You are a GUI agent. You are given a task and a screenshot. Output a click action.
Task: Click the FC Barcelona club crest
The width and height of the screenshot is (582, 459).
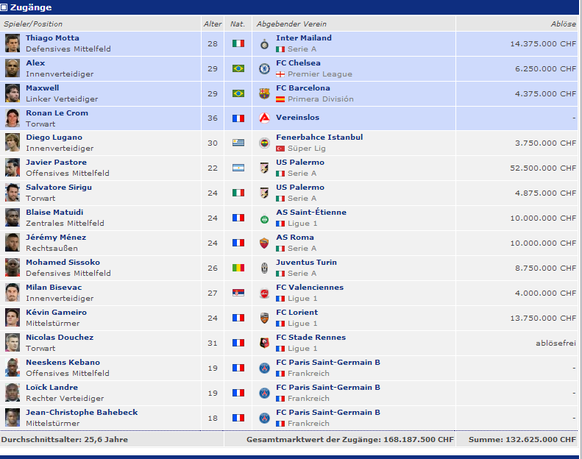tap(264, 94)
